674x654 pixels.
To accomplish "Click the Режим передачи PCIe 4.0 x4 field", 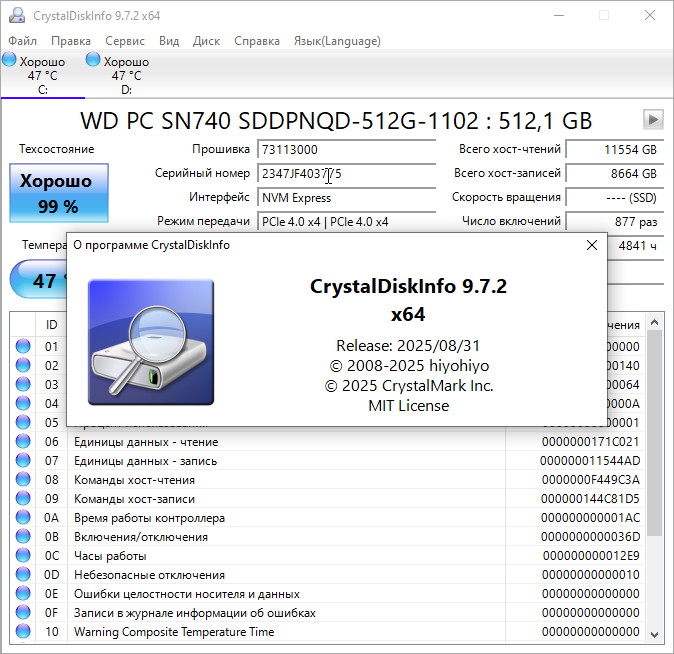I will point(346,221).
